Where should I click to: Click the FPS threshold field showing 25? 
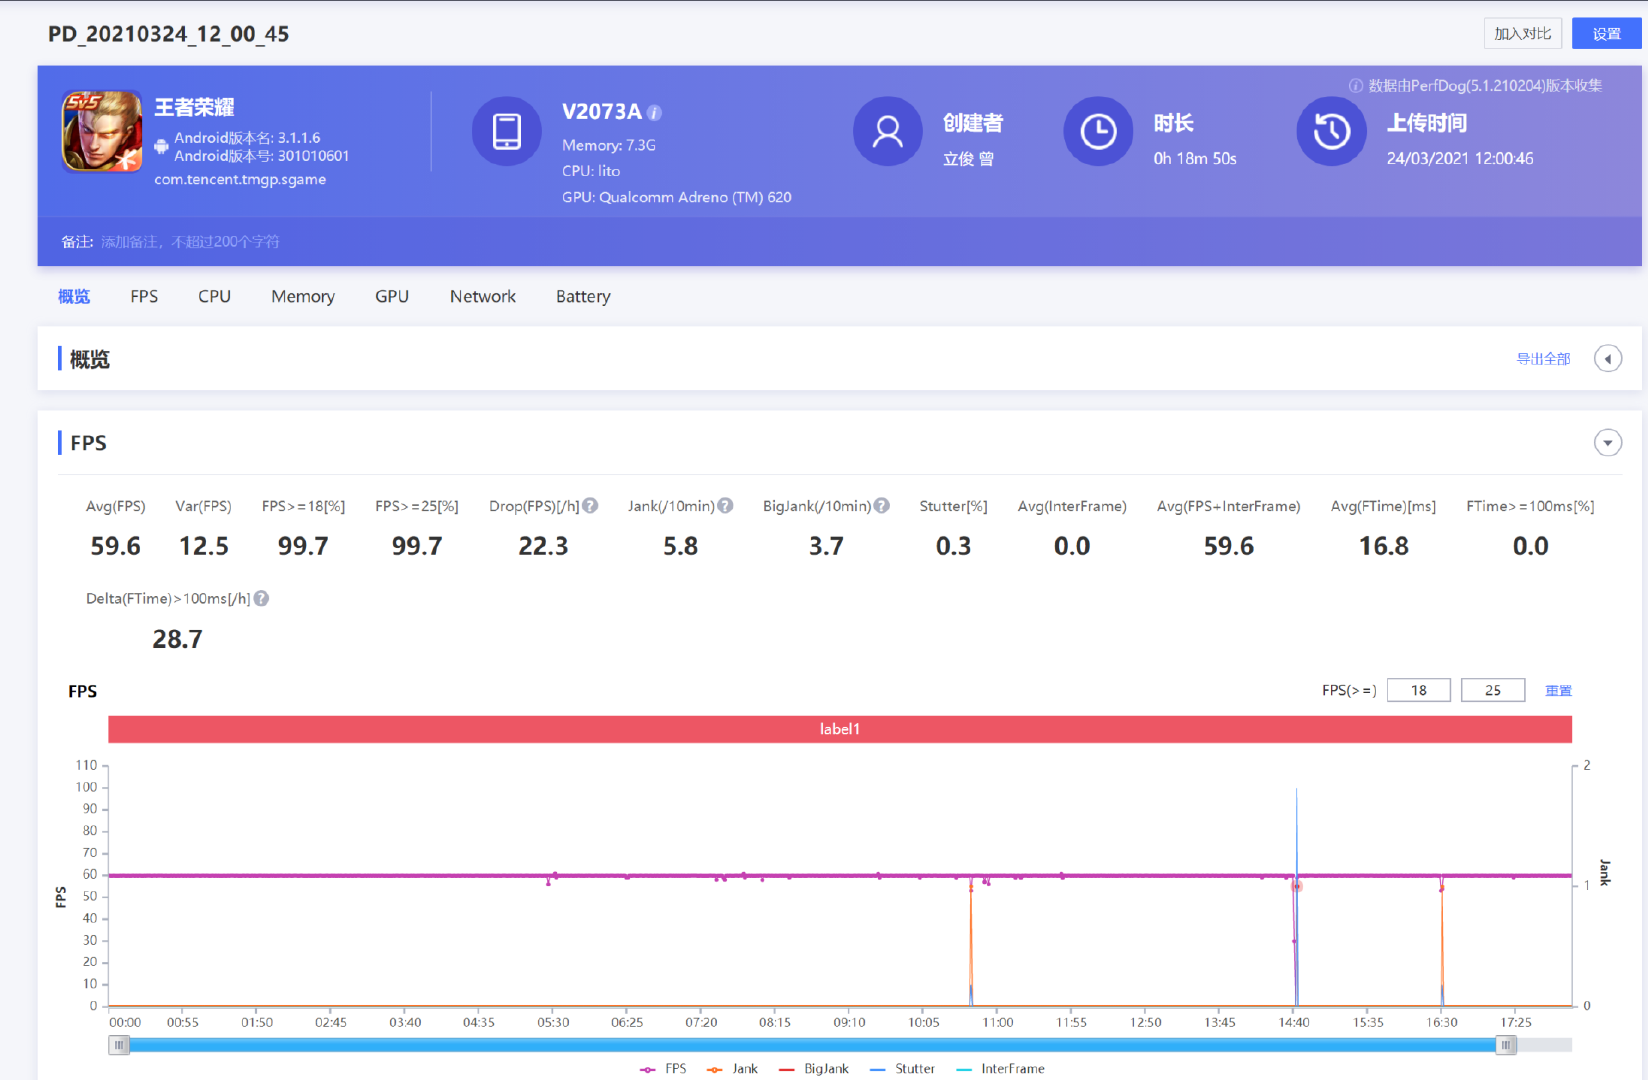click(x=1492, y=690)
